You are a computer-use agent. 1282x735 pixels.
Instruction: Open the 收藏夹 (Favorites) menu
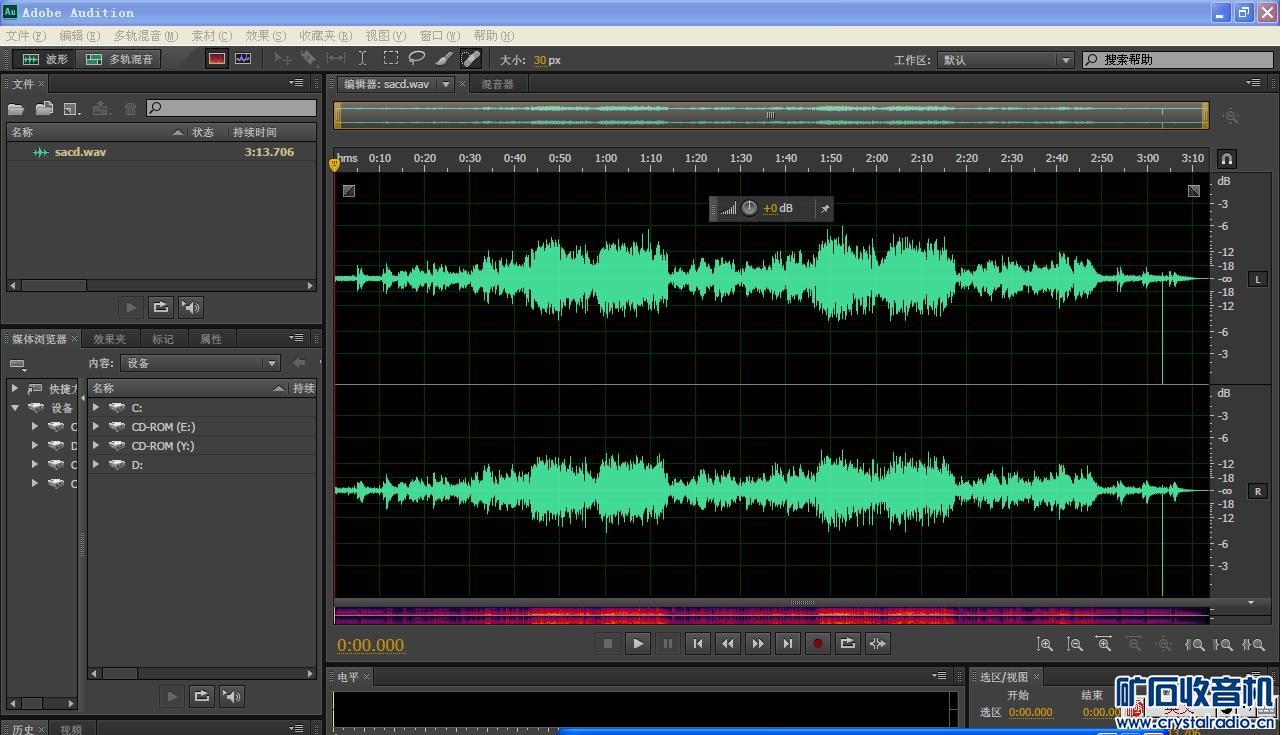(x=325, y=36)
